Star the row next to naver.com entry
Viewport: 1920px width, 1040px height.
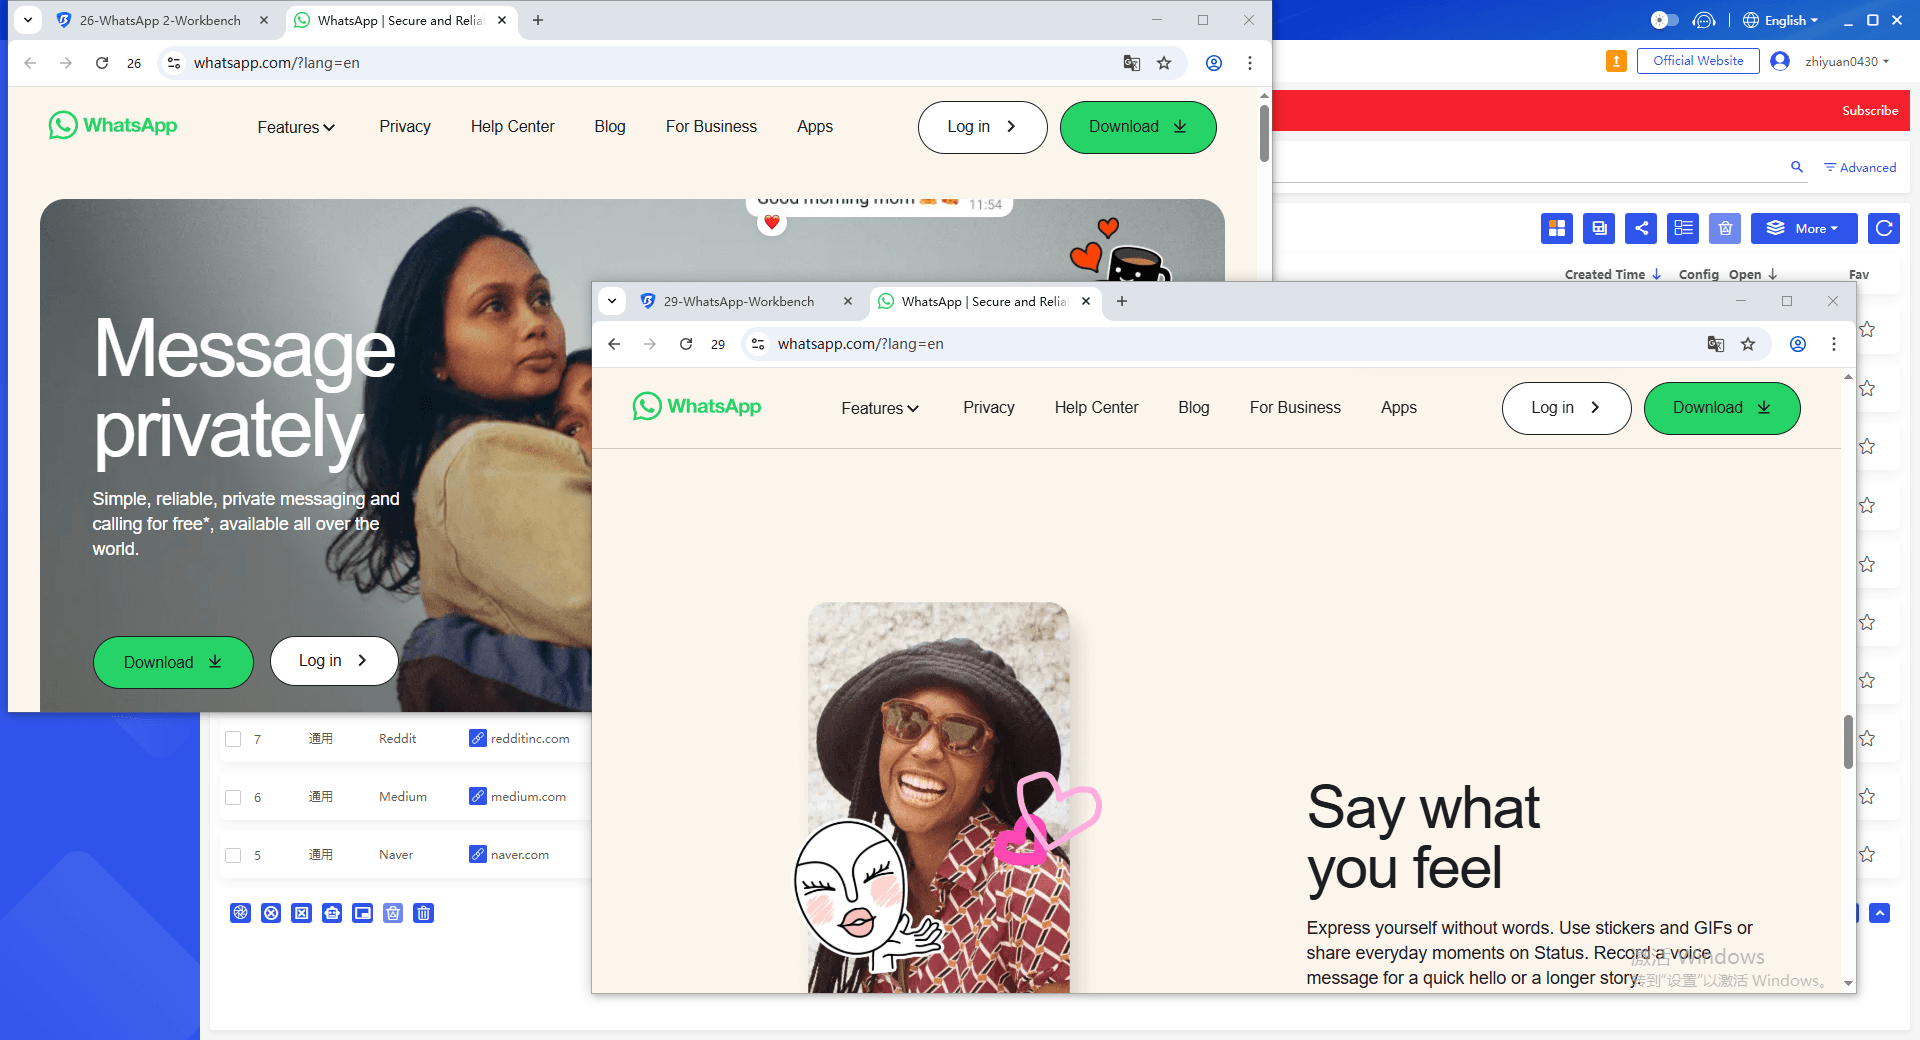click(1867, 855)
